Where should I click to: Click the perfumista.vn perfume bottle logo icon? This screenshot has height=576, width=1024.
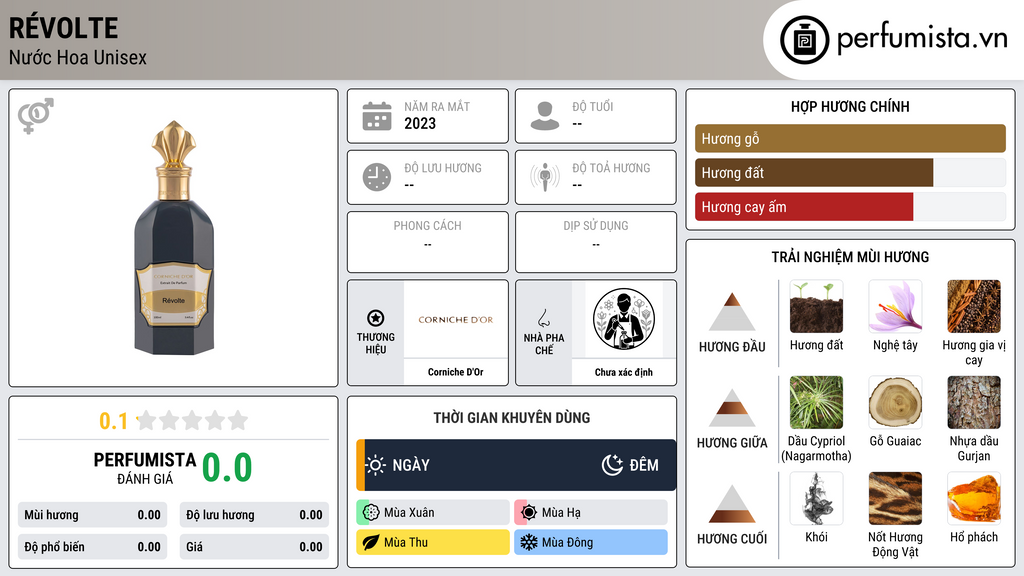tap(804, 40)
